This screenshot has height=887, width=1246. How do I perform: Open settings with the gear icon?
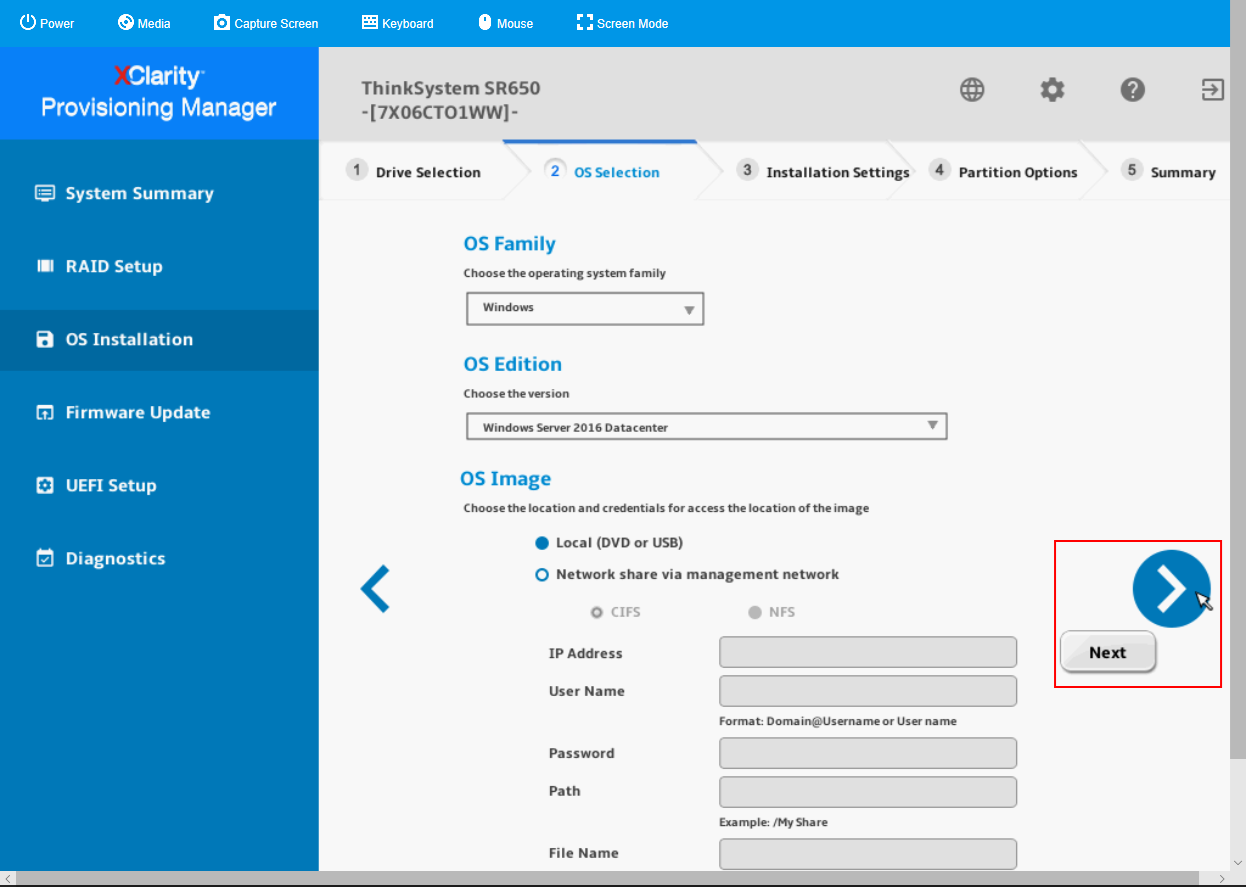pyautogui.click(x=1052, y=90)
